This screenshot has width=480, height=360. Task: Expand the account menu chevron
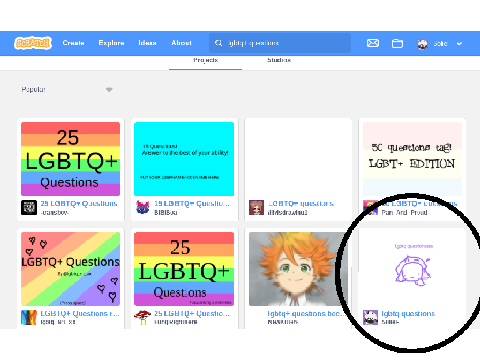(x=459, y=44)
